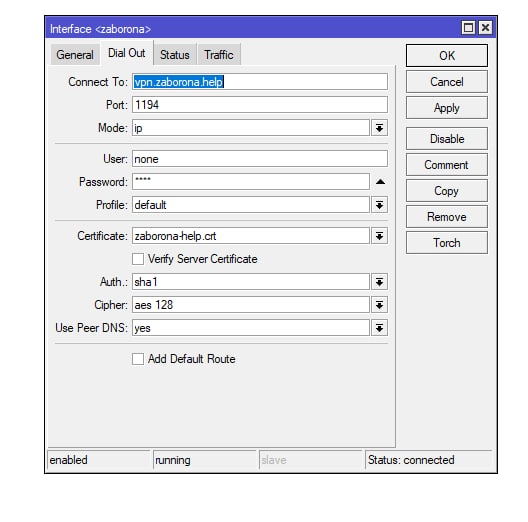The height and width of the screenshot is (522, 528).
Task: Click the Interface <zaborona> title text
Action: click(100, 29)
